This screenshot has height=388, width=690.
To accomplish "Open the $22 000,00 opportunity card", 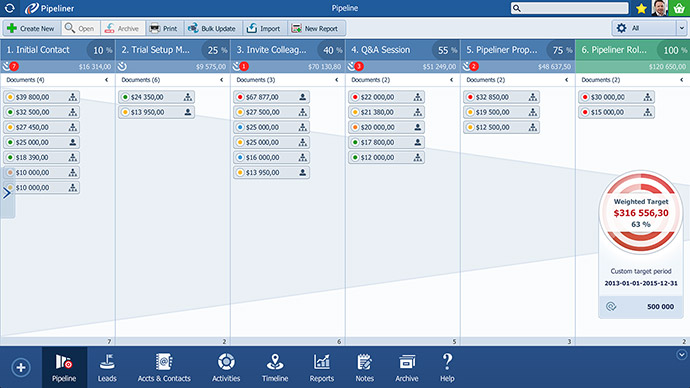I will (386, 97).
